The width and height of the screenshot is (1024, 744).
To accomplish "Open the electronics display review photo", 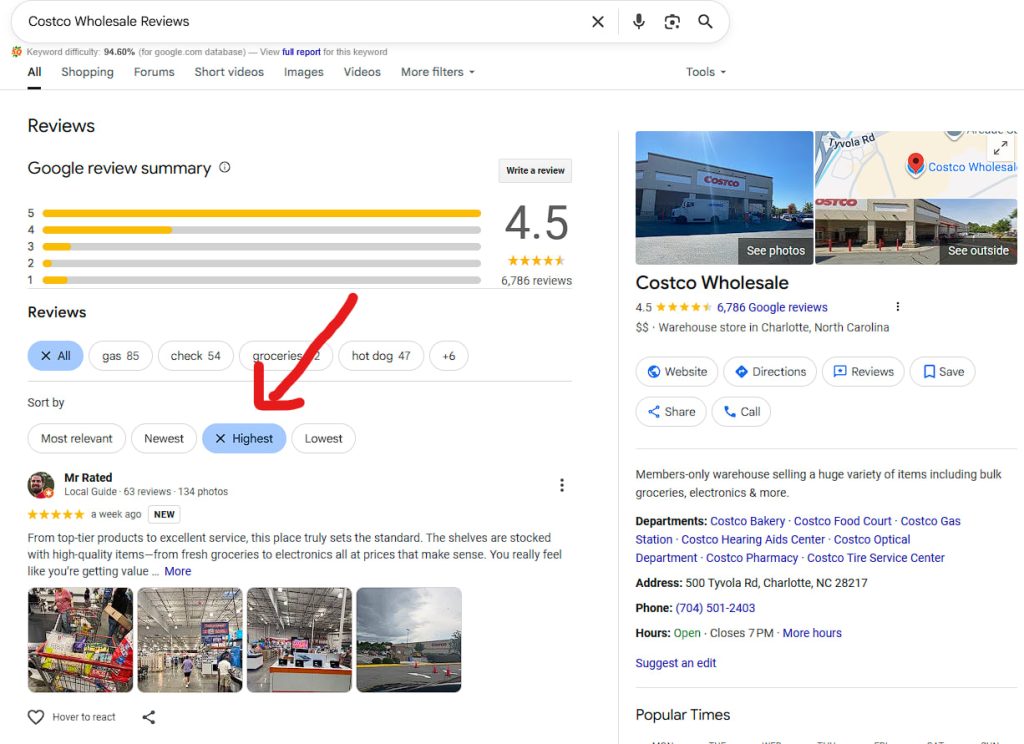I will [x=299, y=639].
